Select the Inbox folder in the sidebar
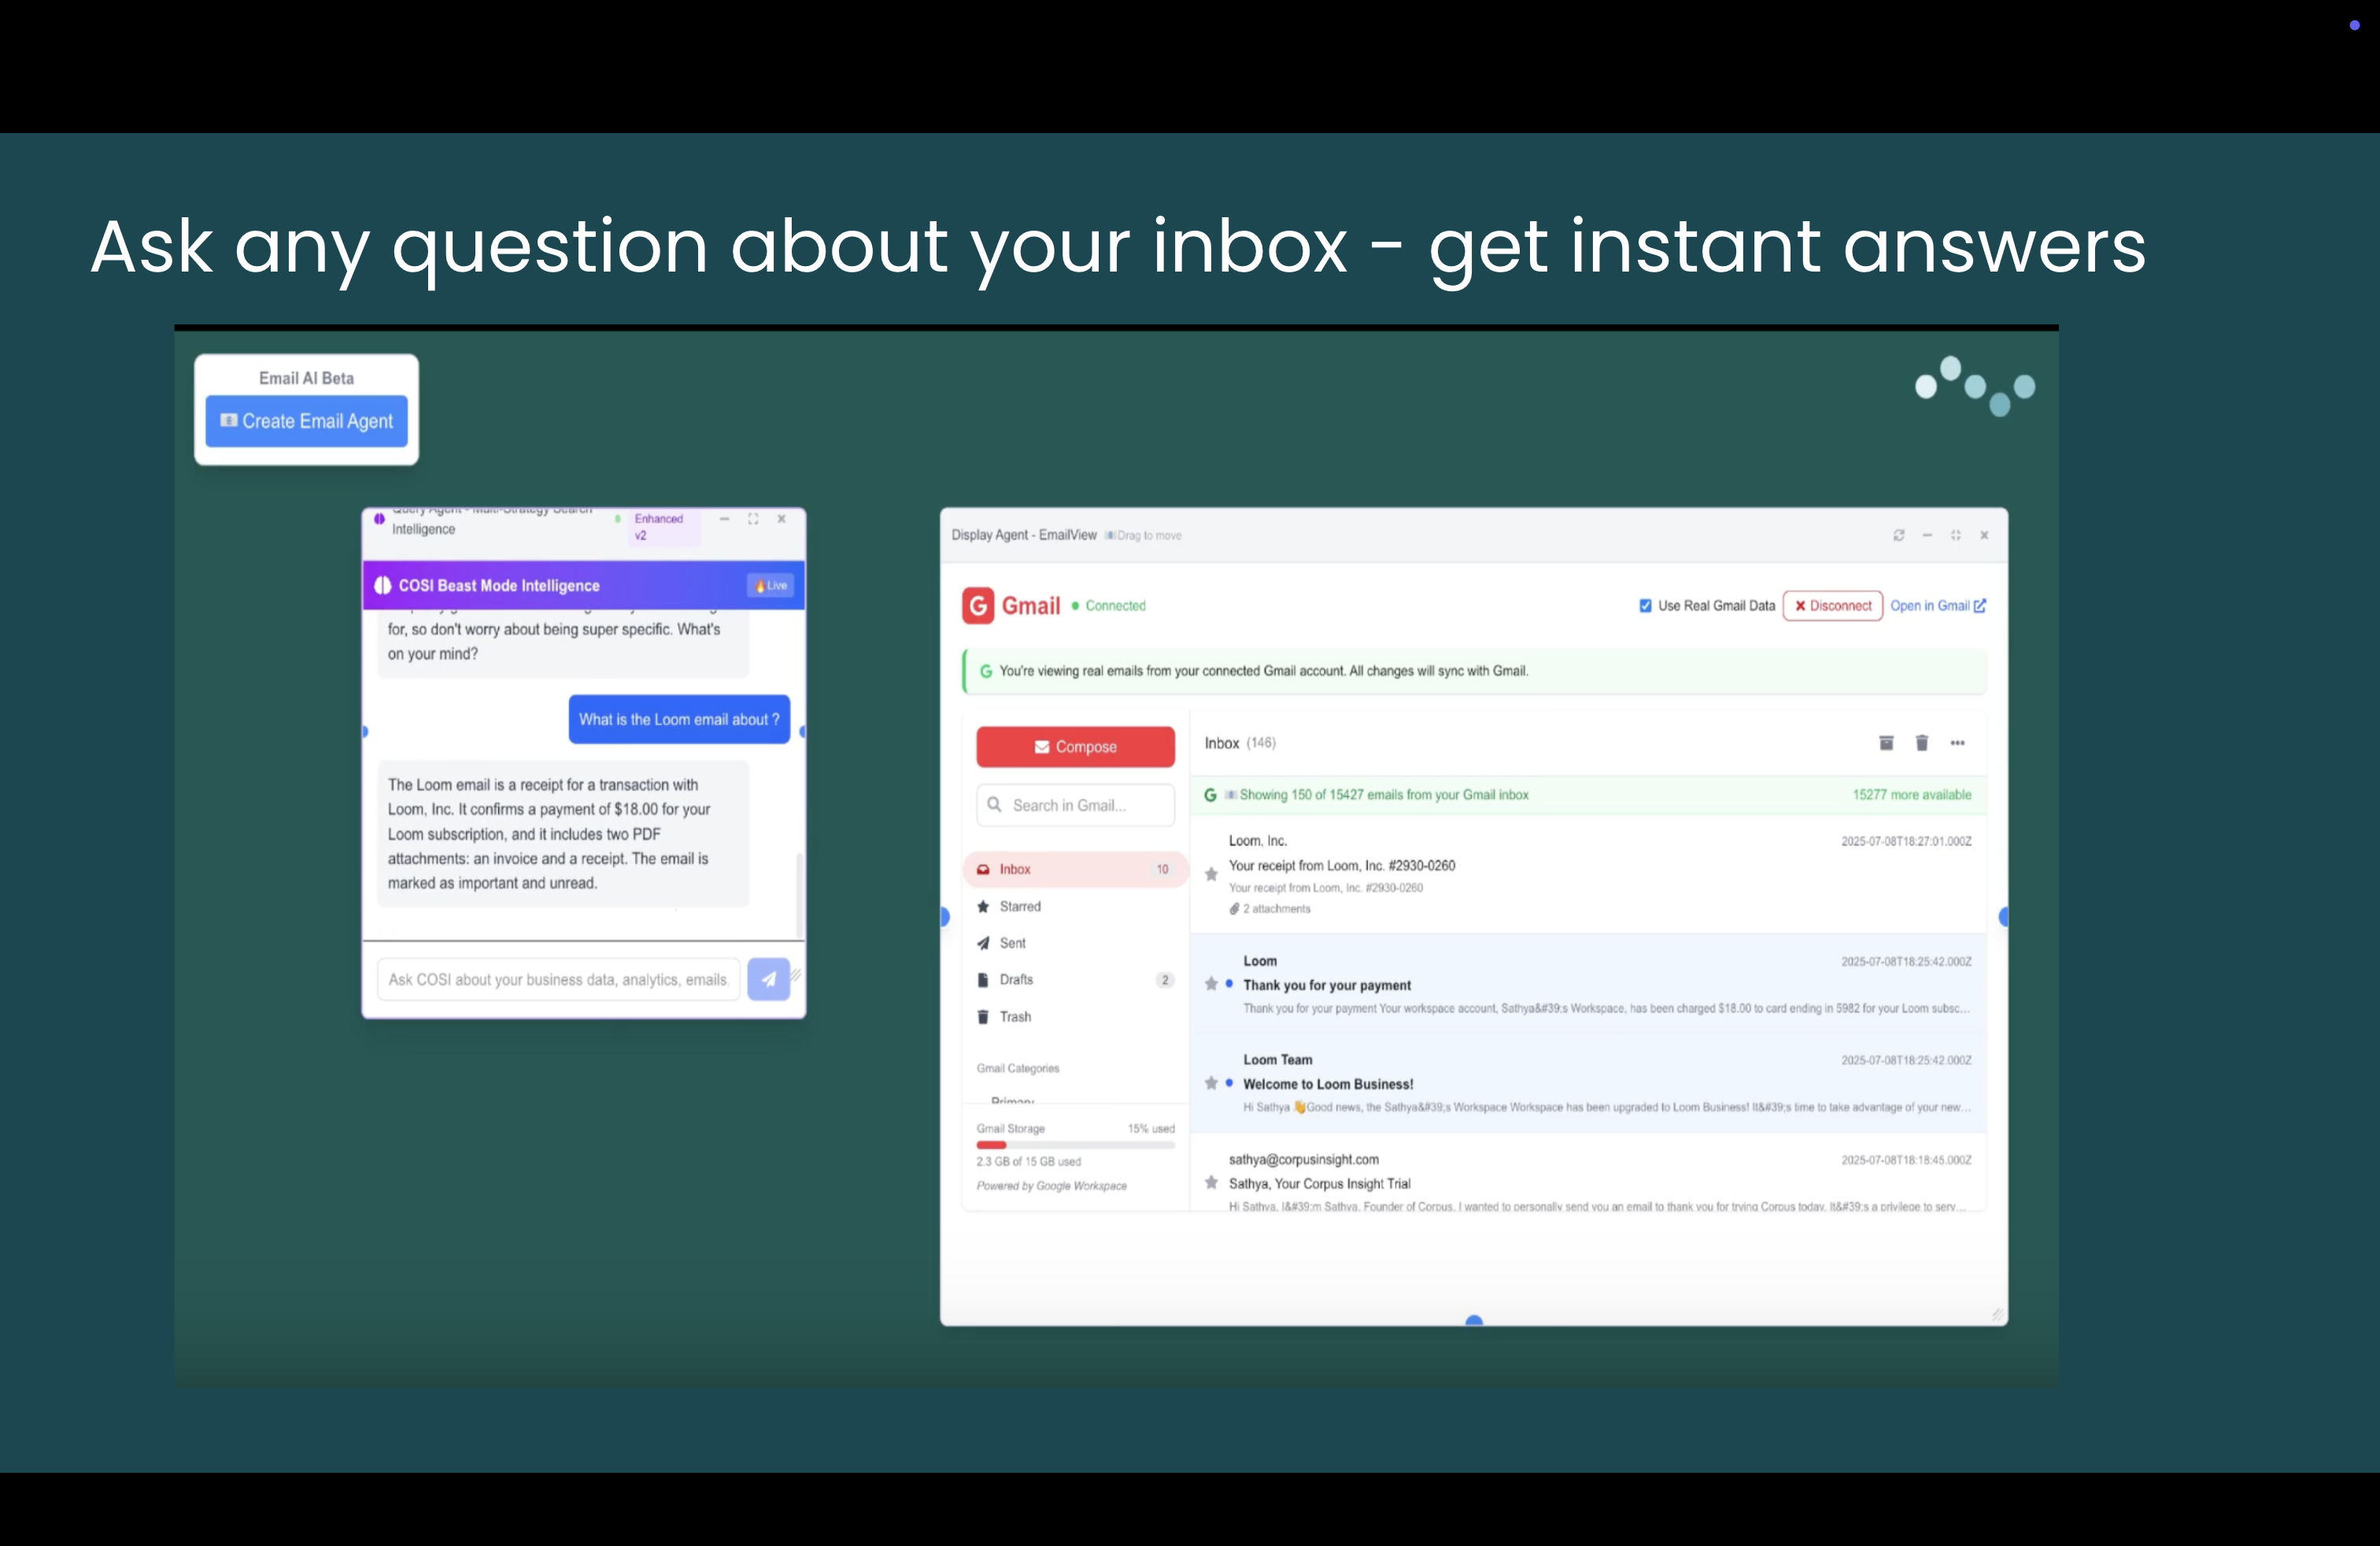Viewport: 2380px width, 1546px height. pyautogui.click(x=1075, y=869)
